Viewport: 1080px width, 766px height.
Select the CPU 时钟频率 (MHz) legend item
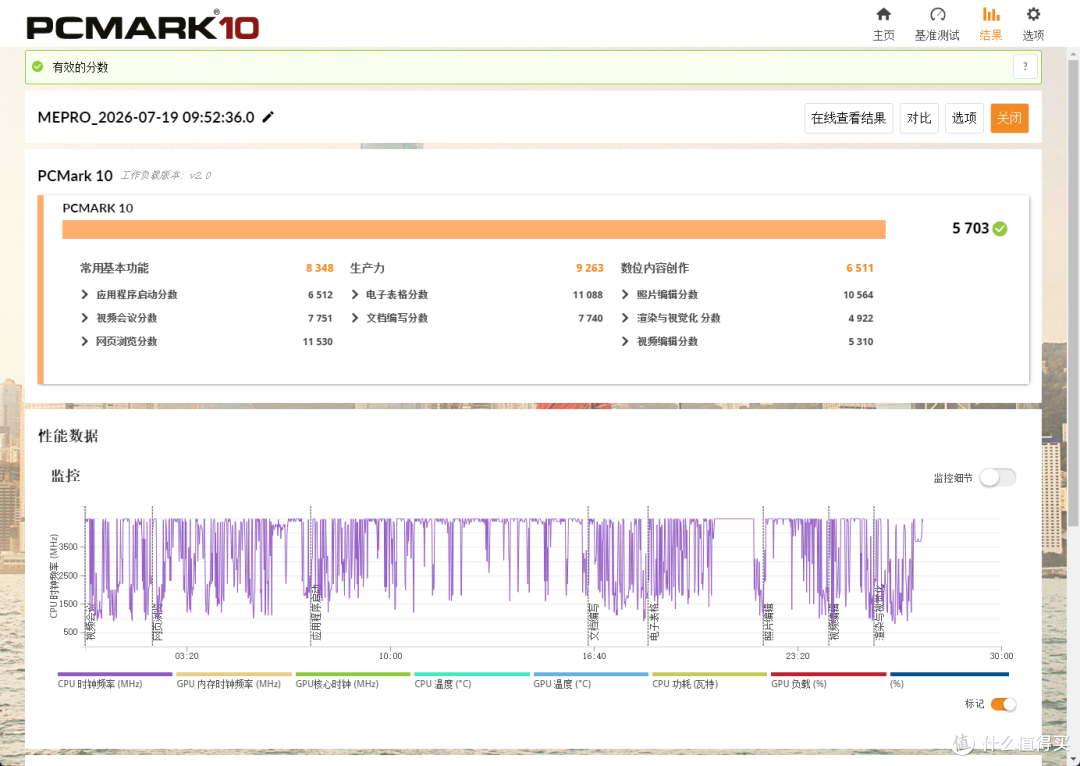click(114, 680)
